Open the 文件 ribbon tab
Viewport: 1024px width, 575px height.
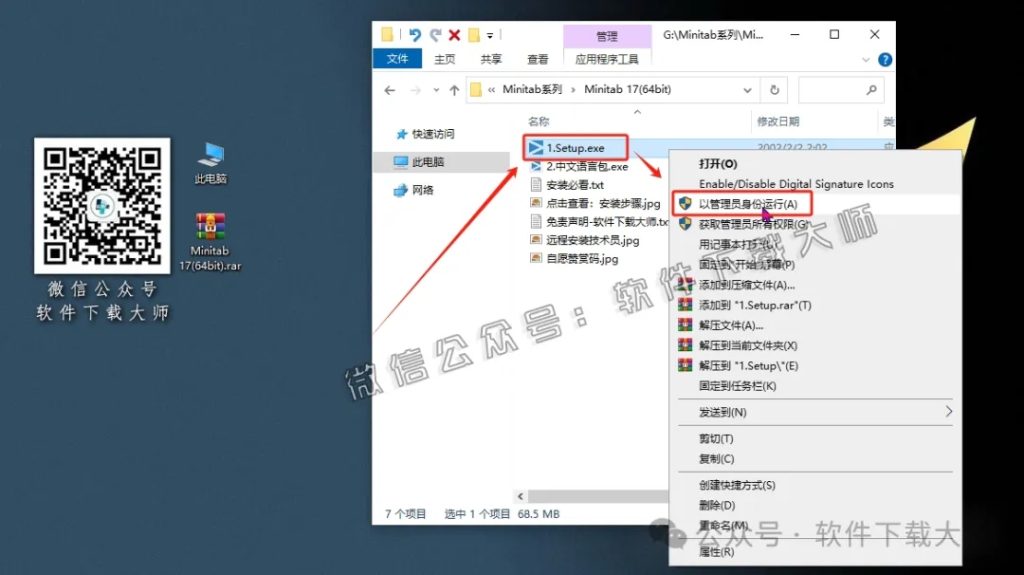coord(397,59)
